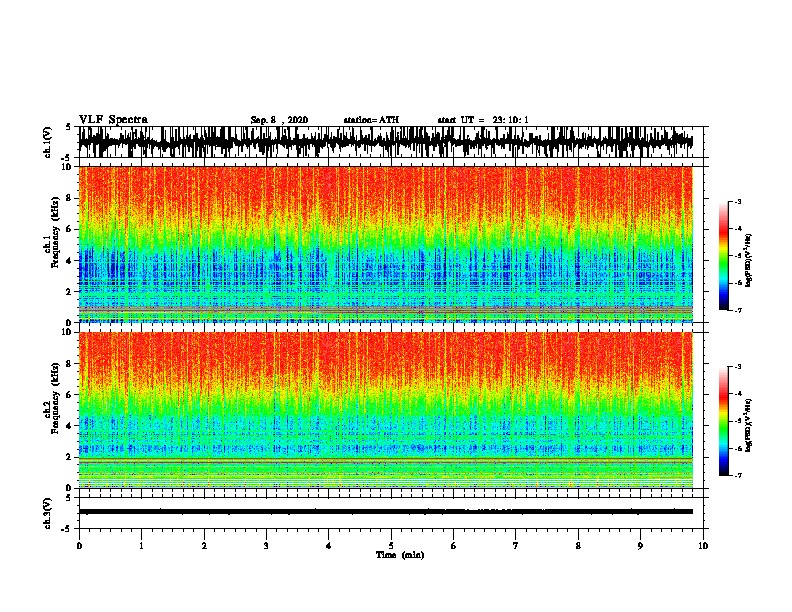The image size is (792, 612).
Task: Click the "2" kHz tick of ch.2 frequency axis
Action: [x=69, y=457]
